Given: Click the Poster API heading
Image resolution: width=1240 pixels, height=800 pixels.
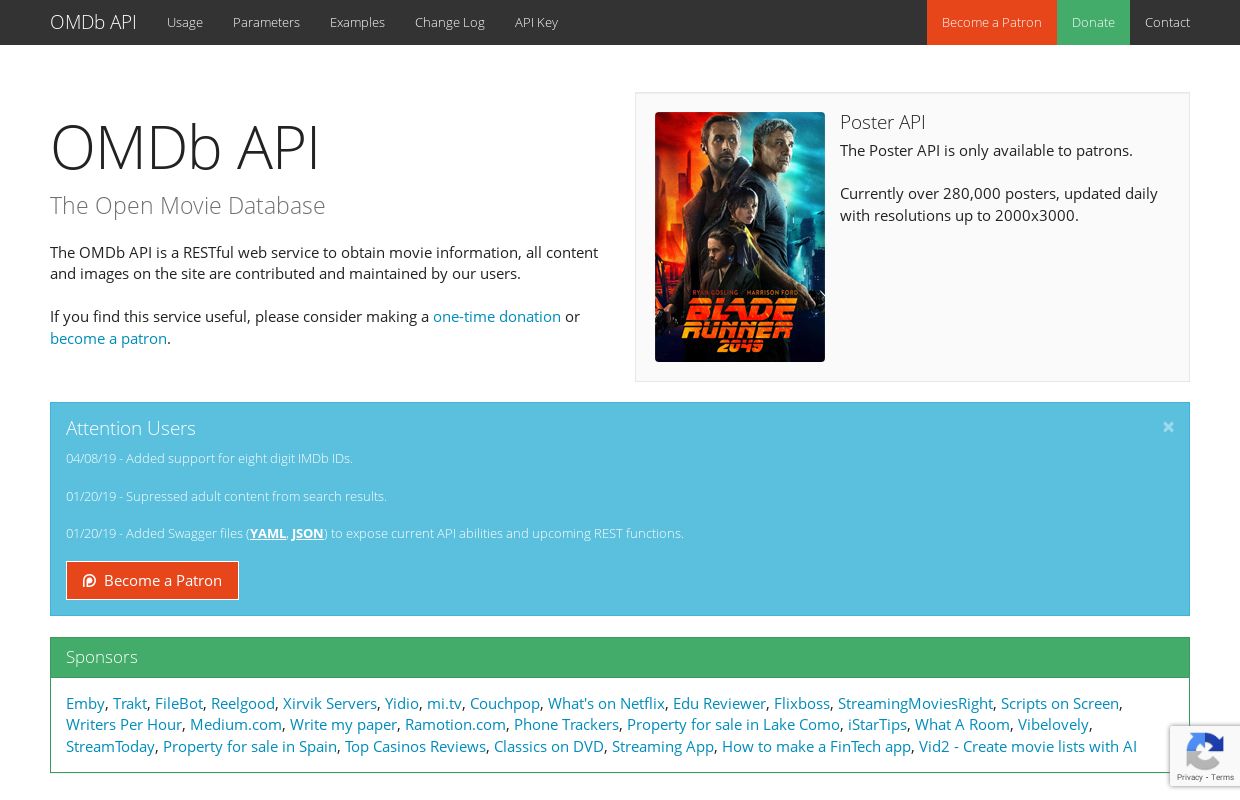Looking at the screenshot, I should (883, 122).
